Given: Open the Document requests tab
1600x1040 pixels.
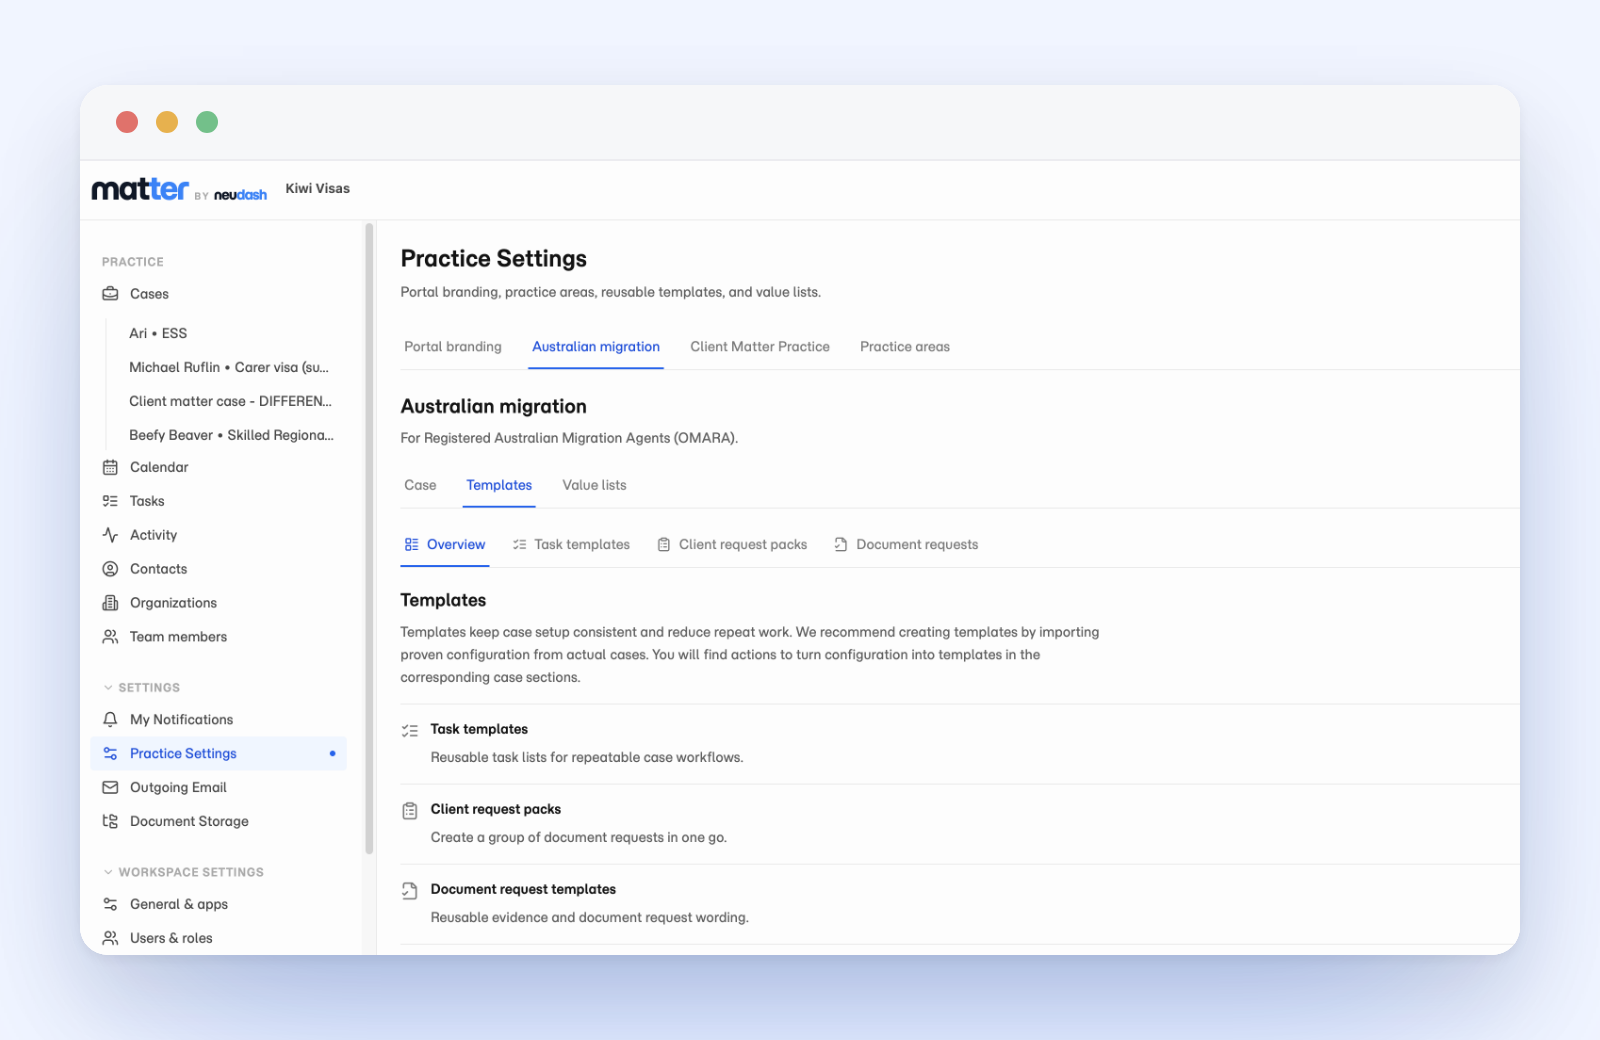Looking at the screenshot, I should pyautogui.click(x=906, y=545).
